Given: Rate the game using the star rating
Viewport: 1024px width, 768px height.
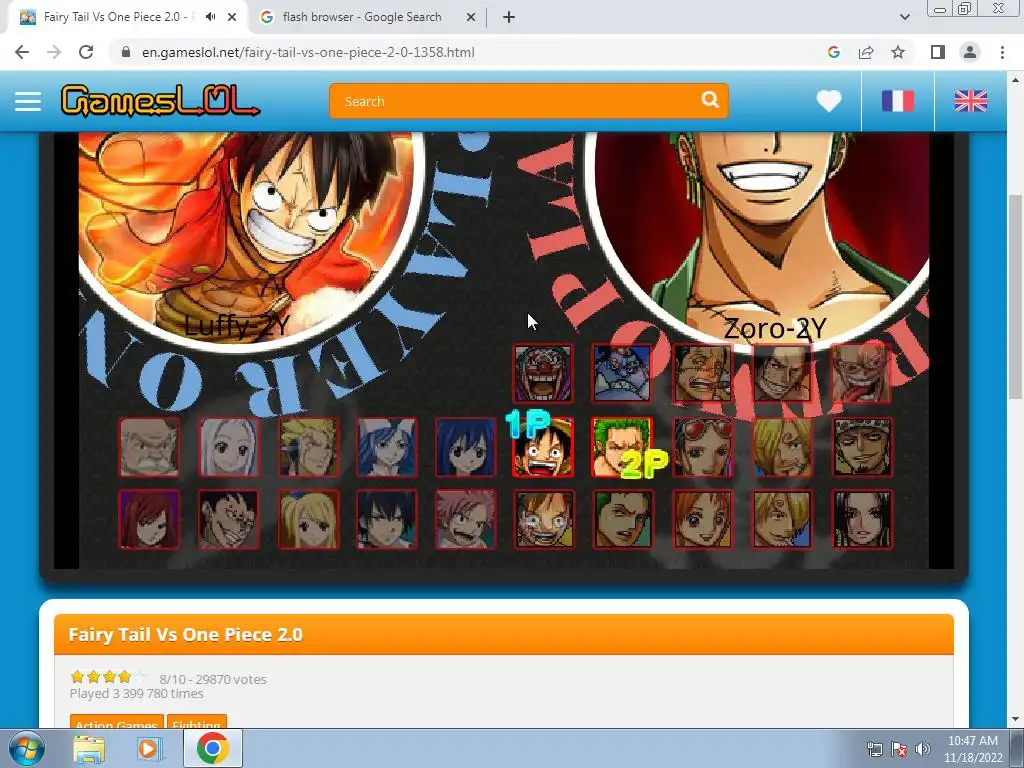Looking at the screenshot, I should point(108,677).
